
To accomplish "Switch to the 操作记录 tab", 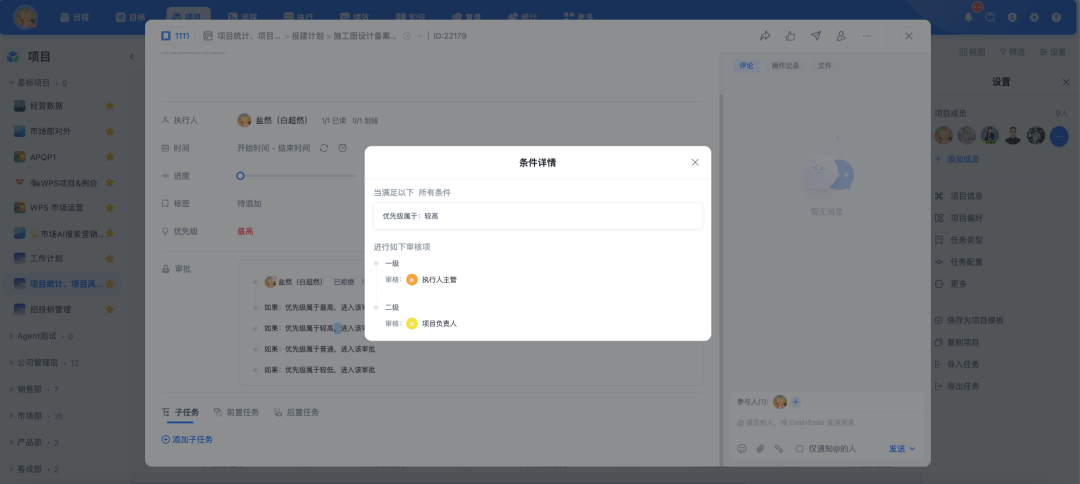I will (785, 66).
